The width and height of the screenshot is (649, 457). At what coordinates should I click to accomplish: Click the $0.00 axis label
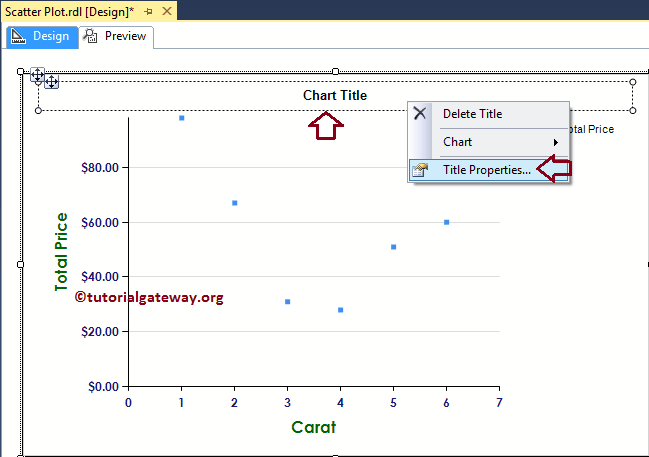pos(103,387)
